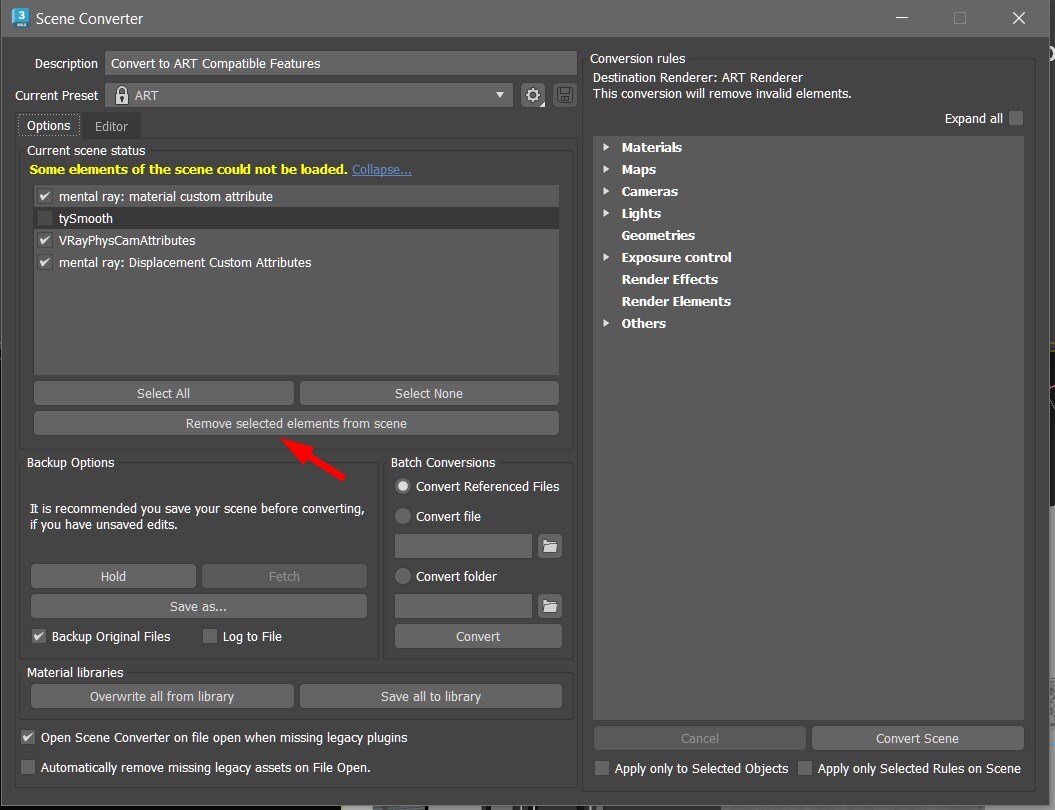Minimize the Scene Converter window
Image resolution: width=1055 pixels, height=810 pixels.
pos(902,18)
